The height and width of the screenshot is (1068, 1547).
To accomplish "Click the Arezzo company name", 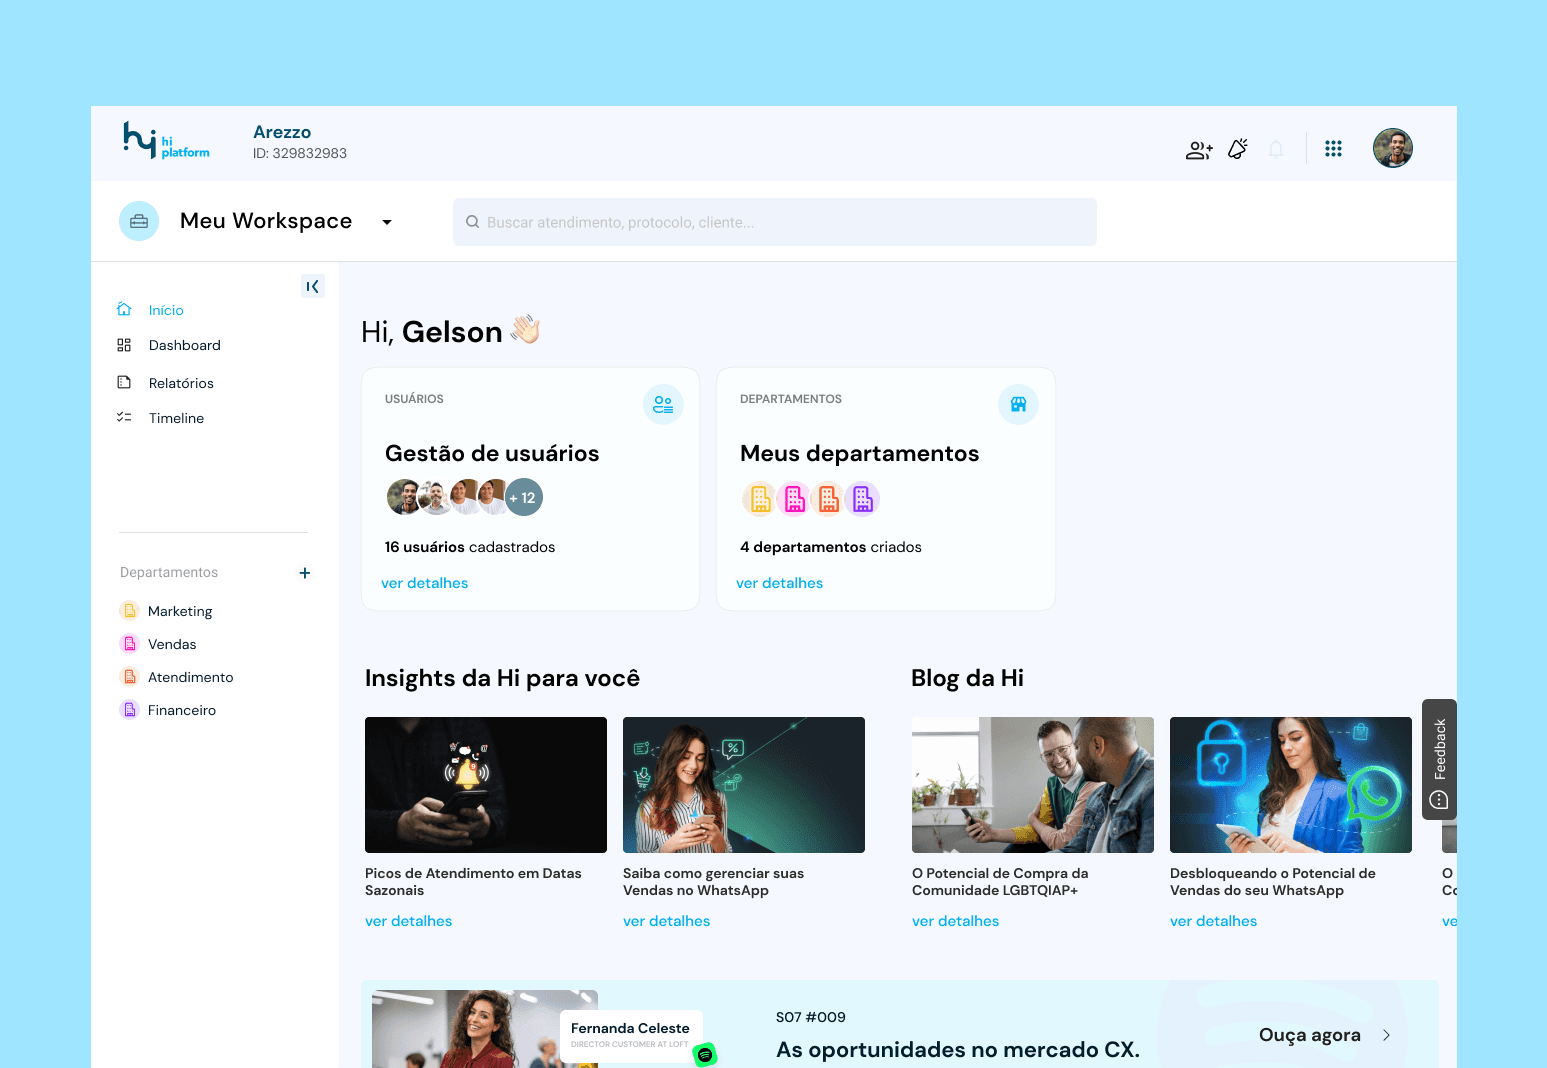I will [x=282, y=132].
